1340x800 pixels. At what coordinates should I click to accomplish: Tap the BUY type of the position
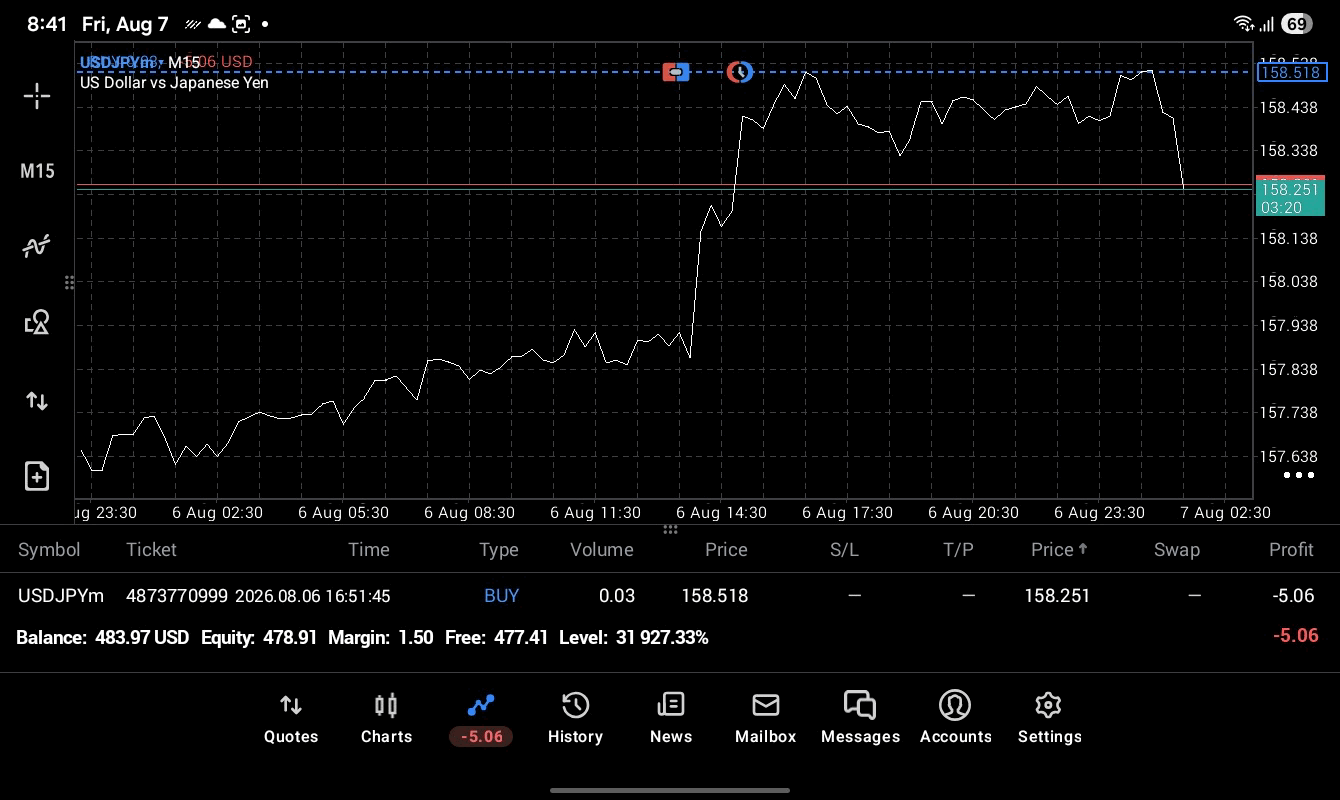coord(501,596)
